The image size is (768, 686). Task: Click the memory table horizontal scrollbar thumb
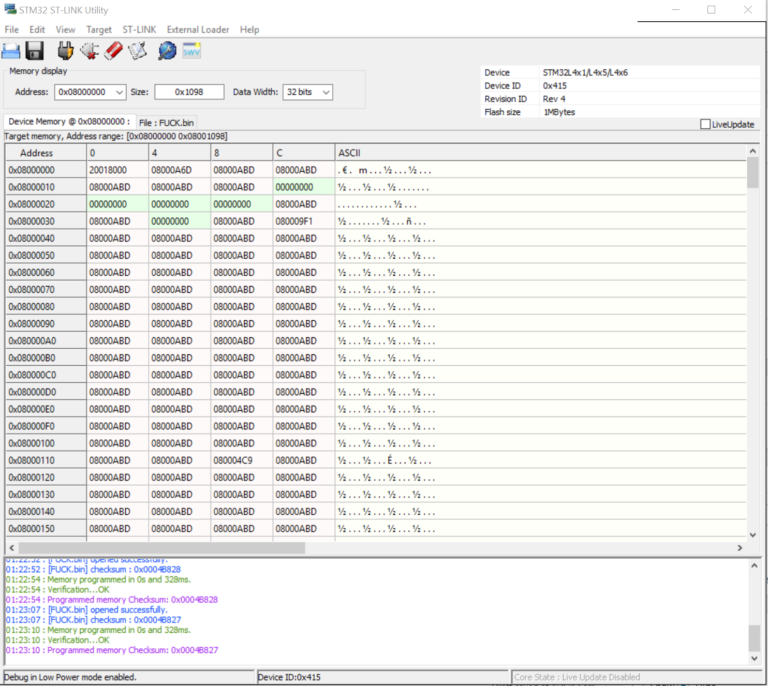(162, 548)
